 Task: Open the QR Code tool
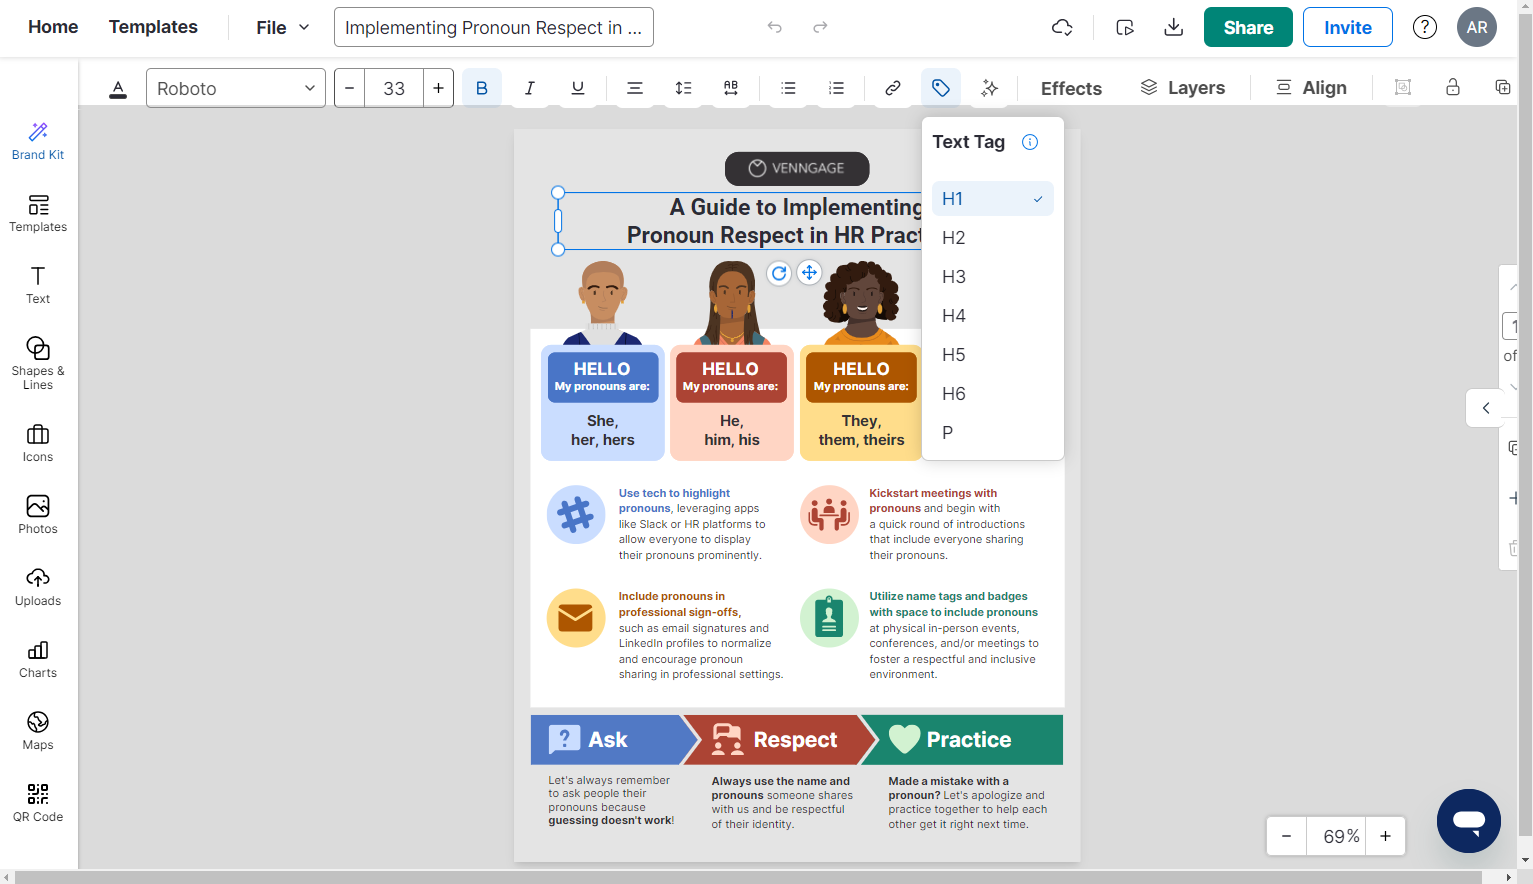pos(38,802)
